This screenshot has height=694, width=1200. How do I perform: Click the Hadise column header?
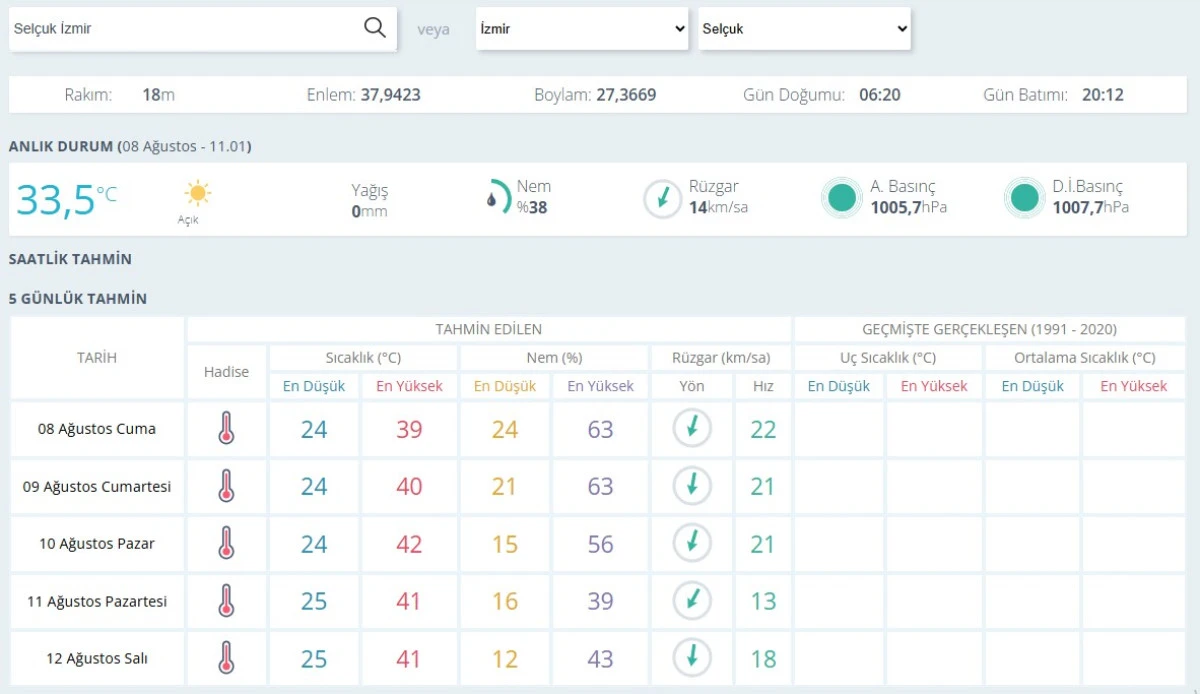(x=226, y=371)
